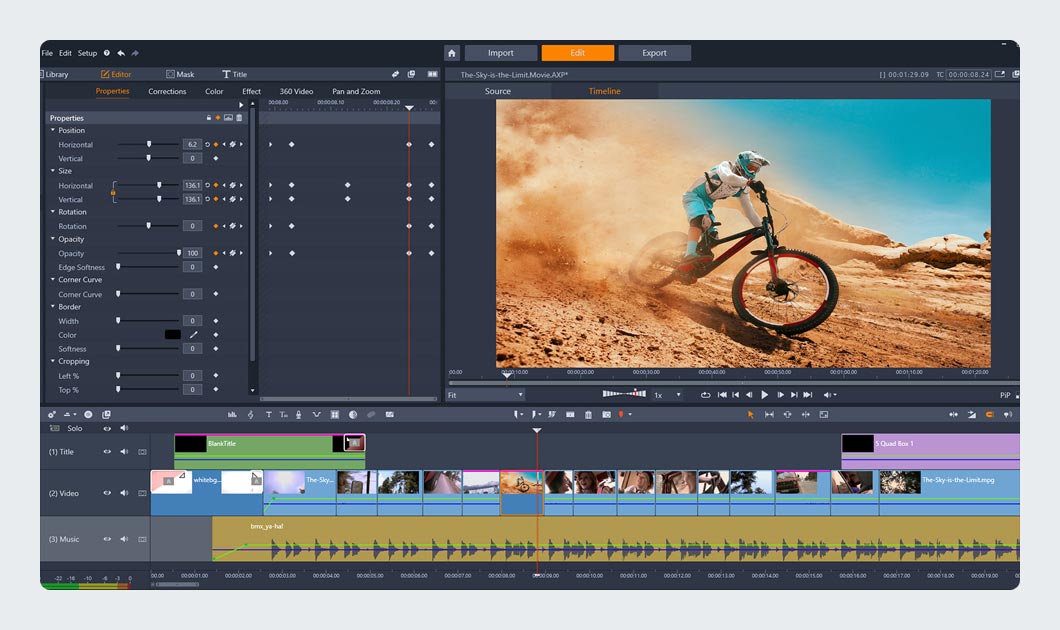Click the link icon in editor panel header
The width and height of the screenshot is (1060, 630).
[x=395, y=74]
